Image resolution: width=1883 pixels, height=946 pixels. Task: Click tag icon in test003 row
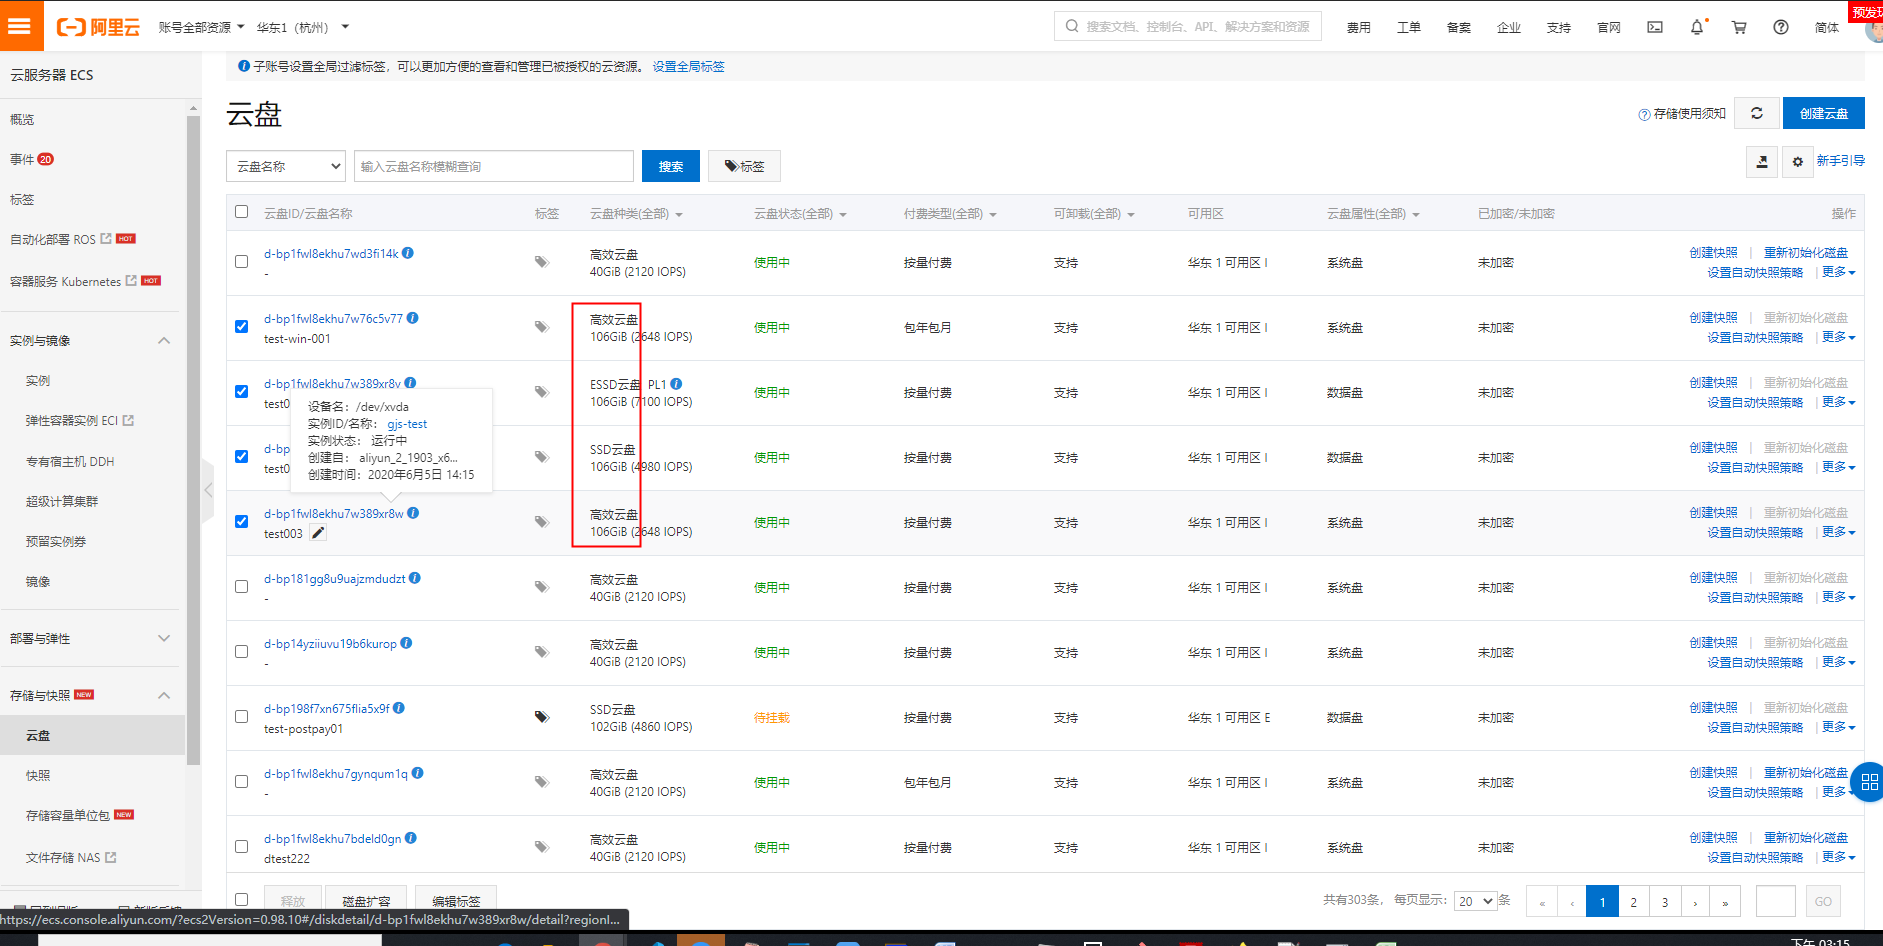click(541, 522)
